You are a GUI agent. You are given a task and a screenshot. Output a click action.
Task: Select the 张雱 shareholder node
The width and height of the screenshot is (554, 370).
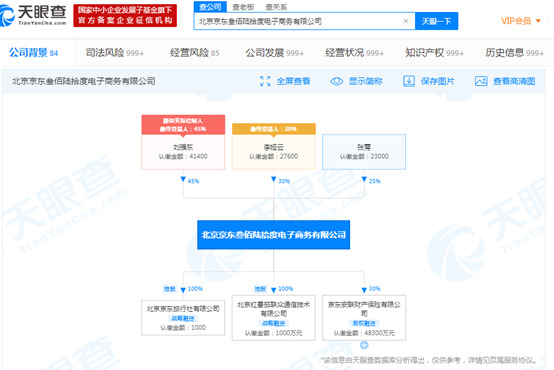coord(364,152)
